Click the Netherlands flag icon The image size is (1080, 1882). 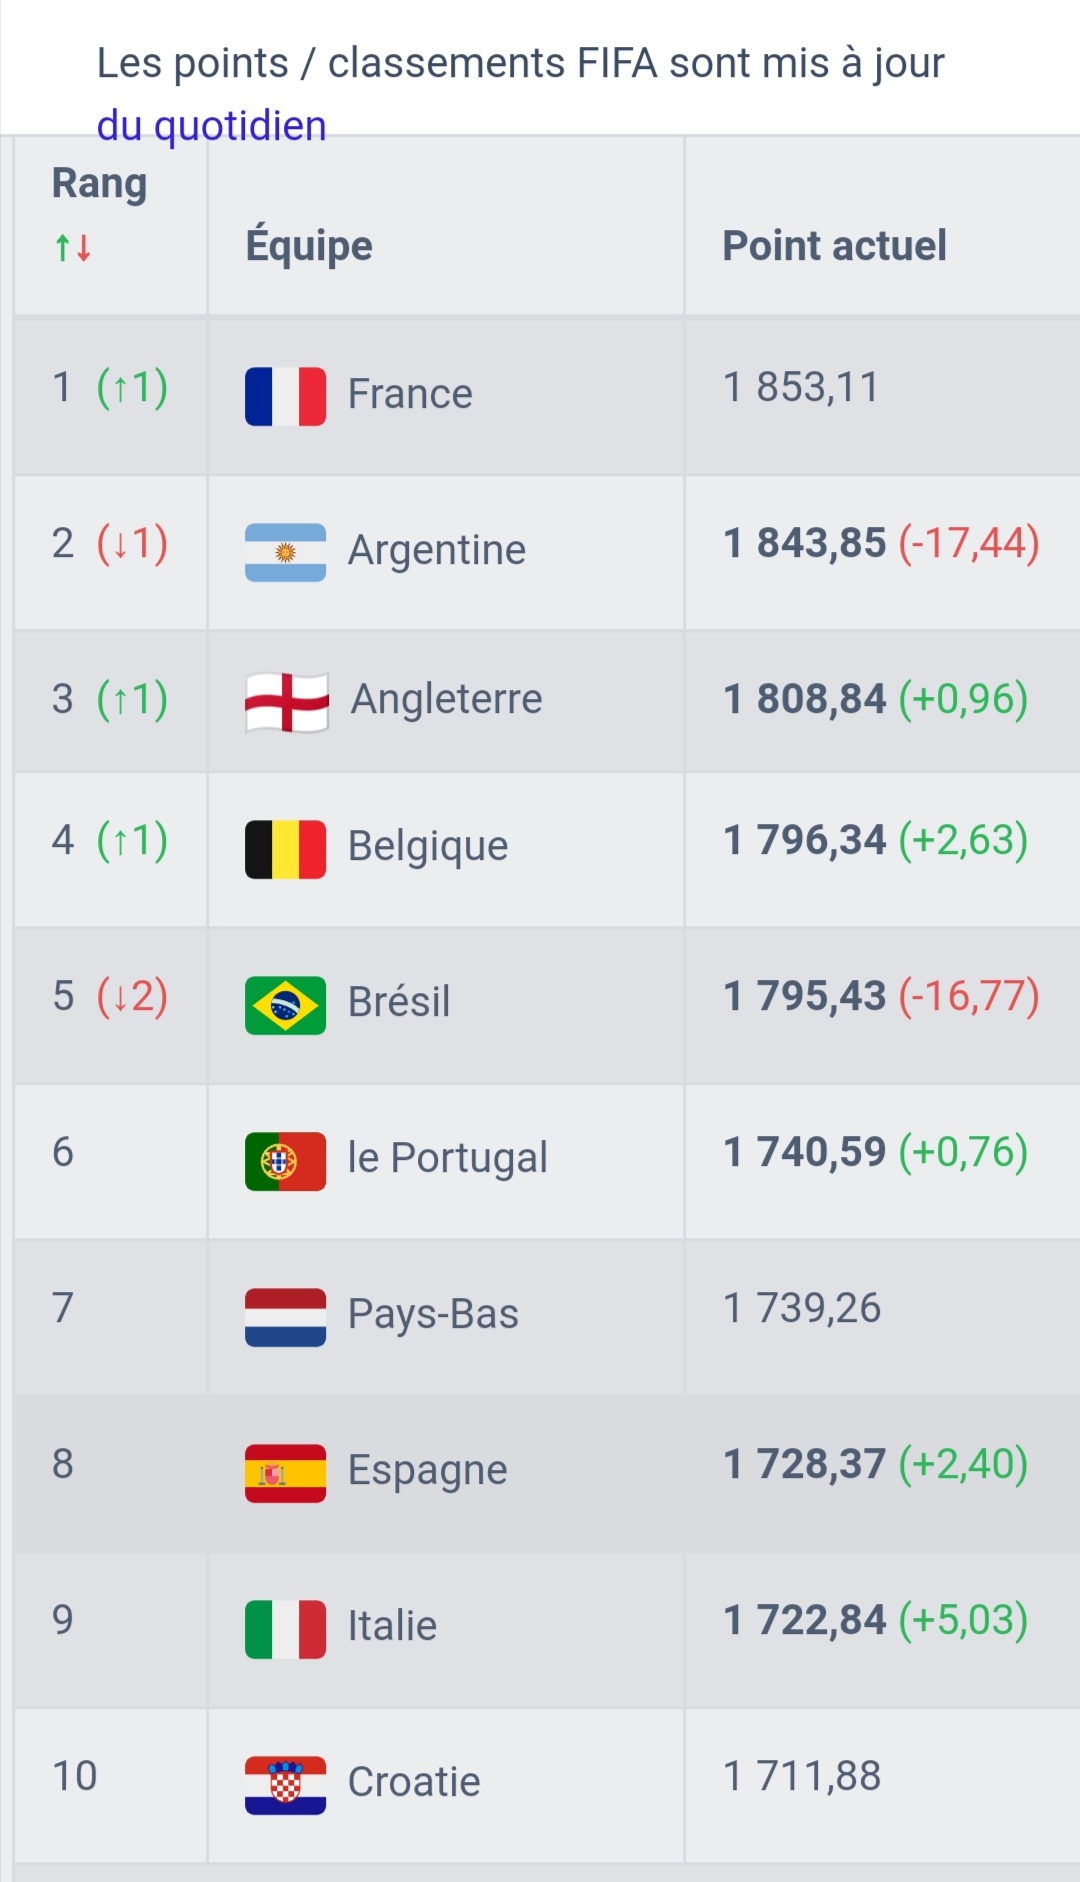point(285,1317)
